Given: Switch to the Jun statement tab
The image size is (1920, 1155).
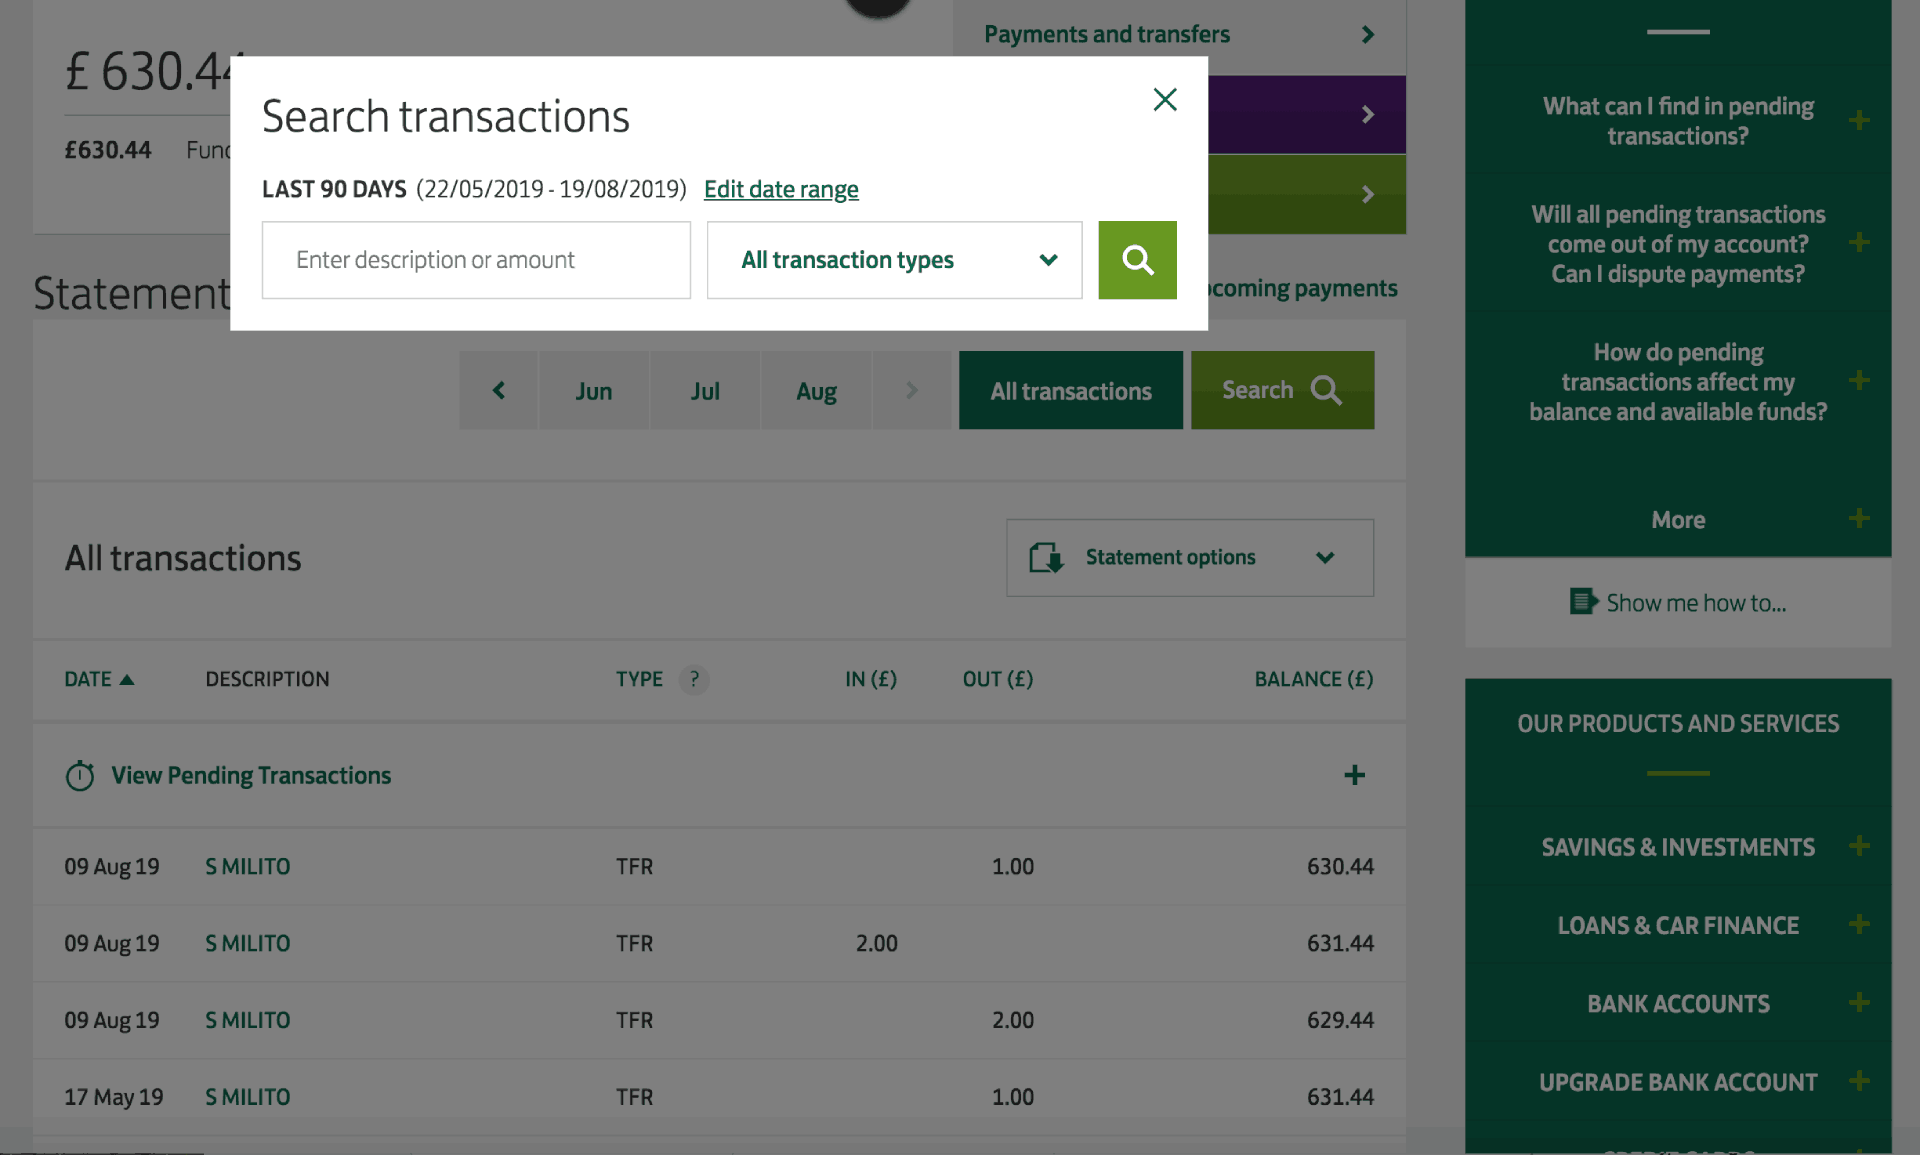Looking at the screenshot, I should (x=593, y=390).
